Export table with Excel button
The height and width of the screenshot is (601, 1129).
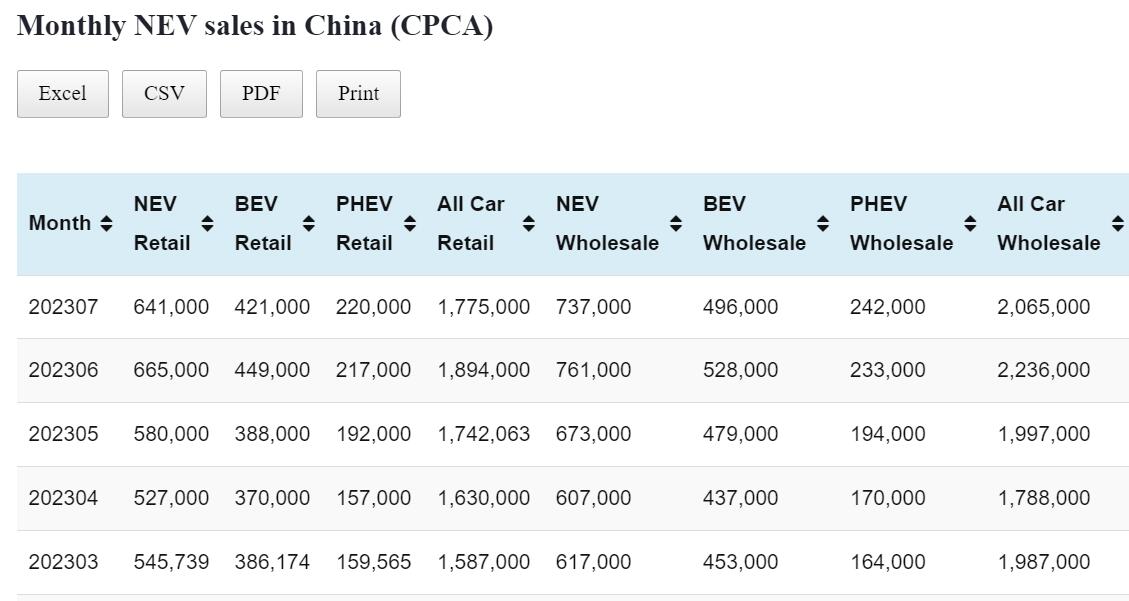62,94
